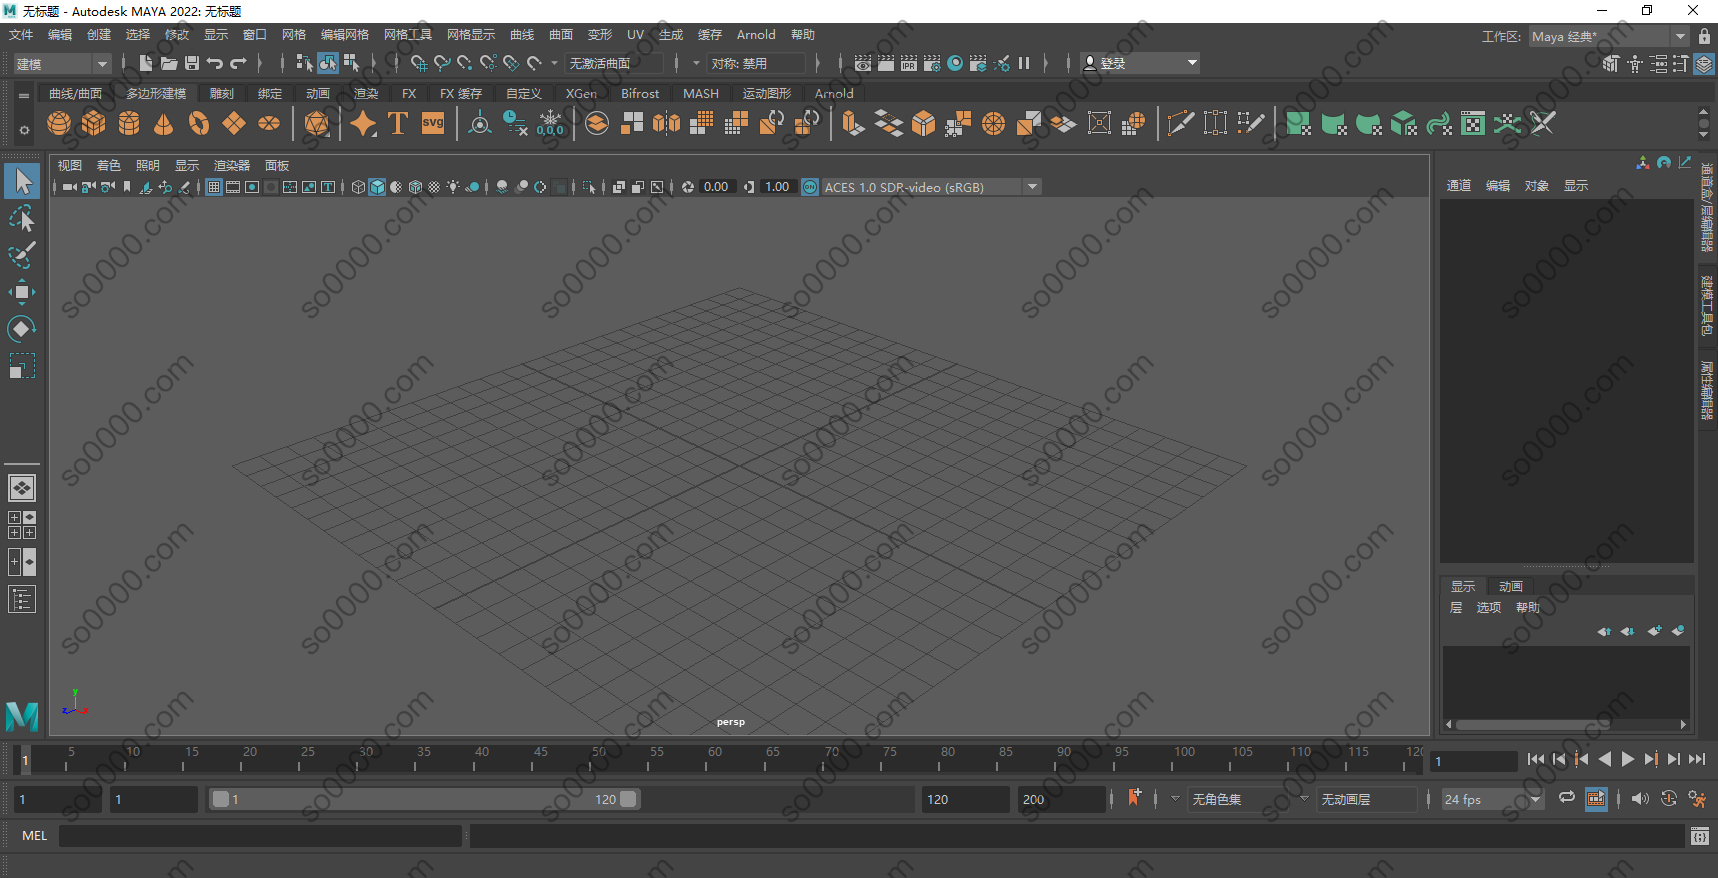This screenshot has width=1718, height=878.
Task: Open the Script Editor icon
Action: click(1700, 836)
